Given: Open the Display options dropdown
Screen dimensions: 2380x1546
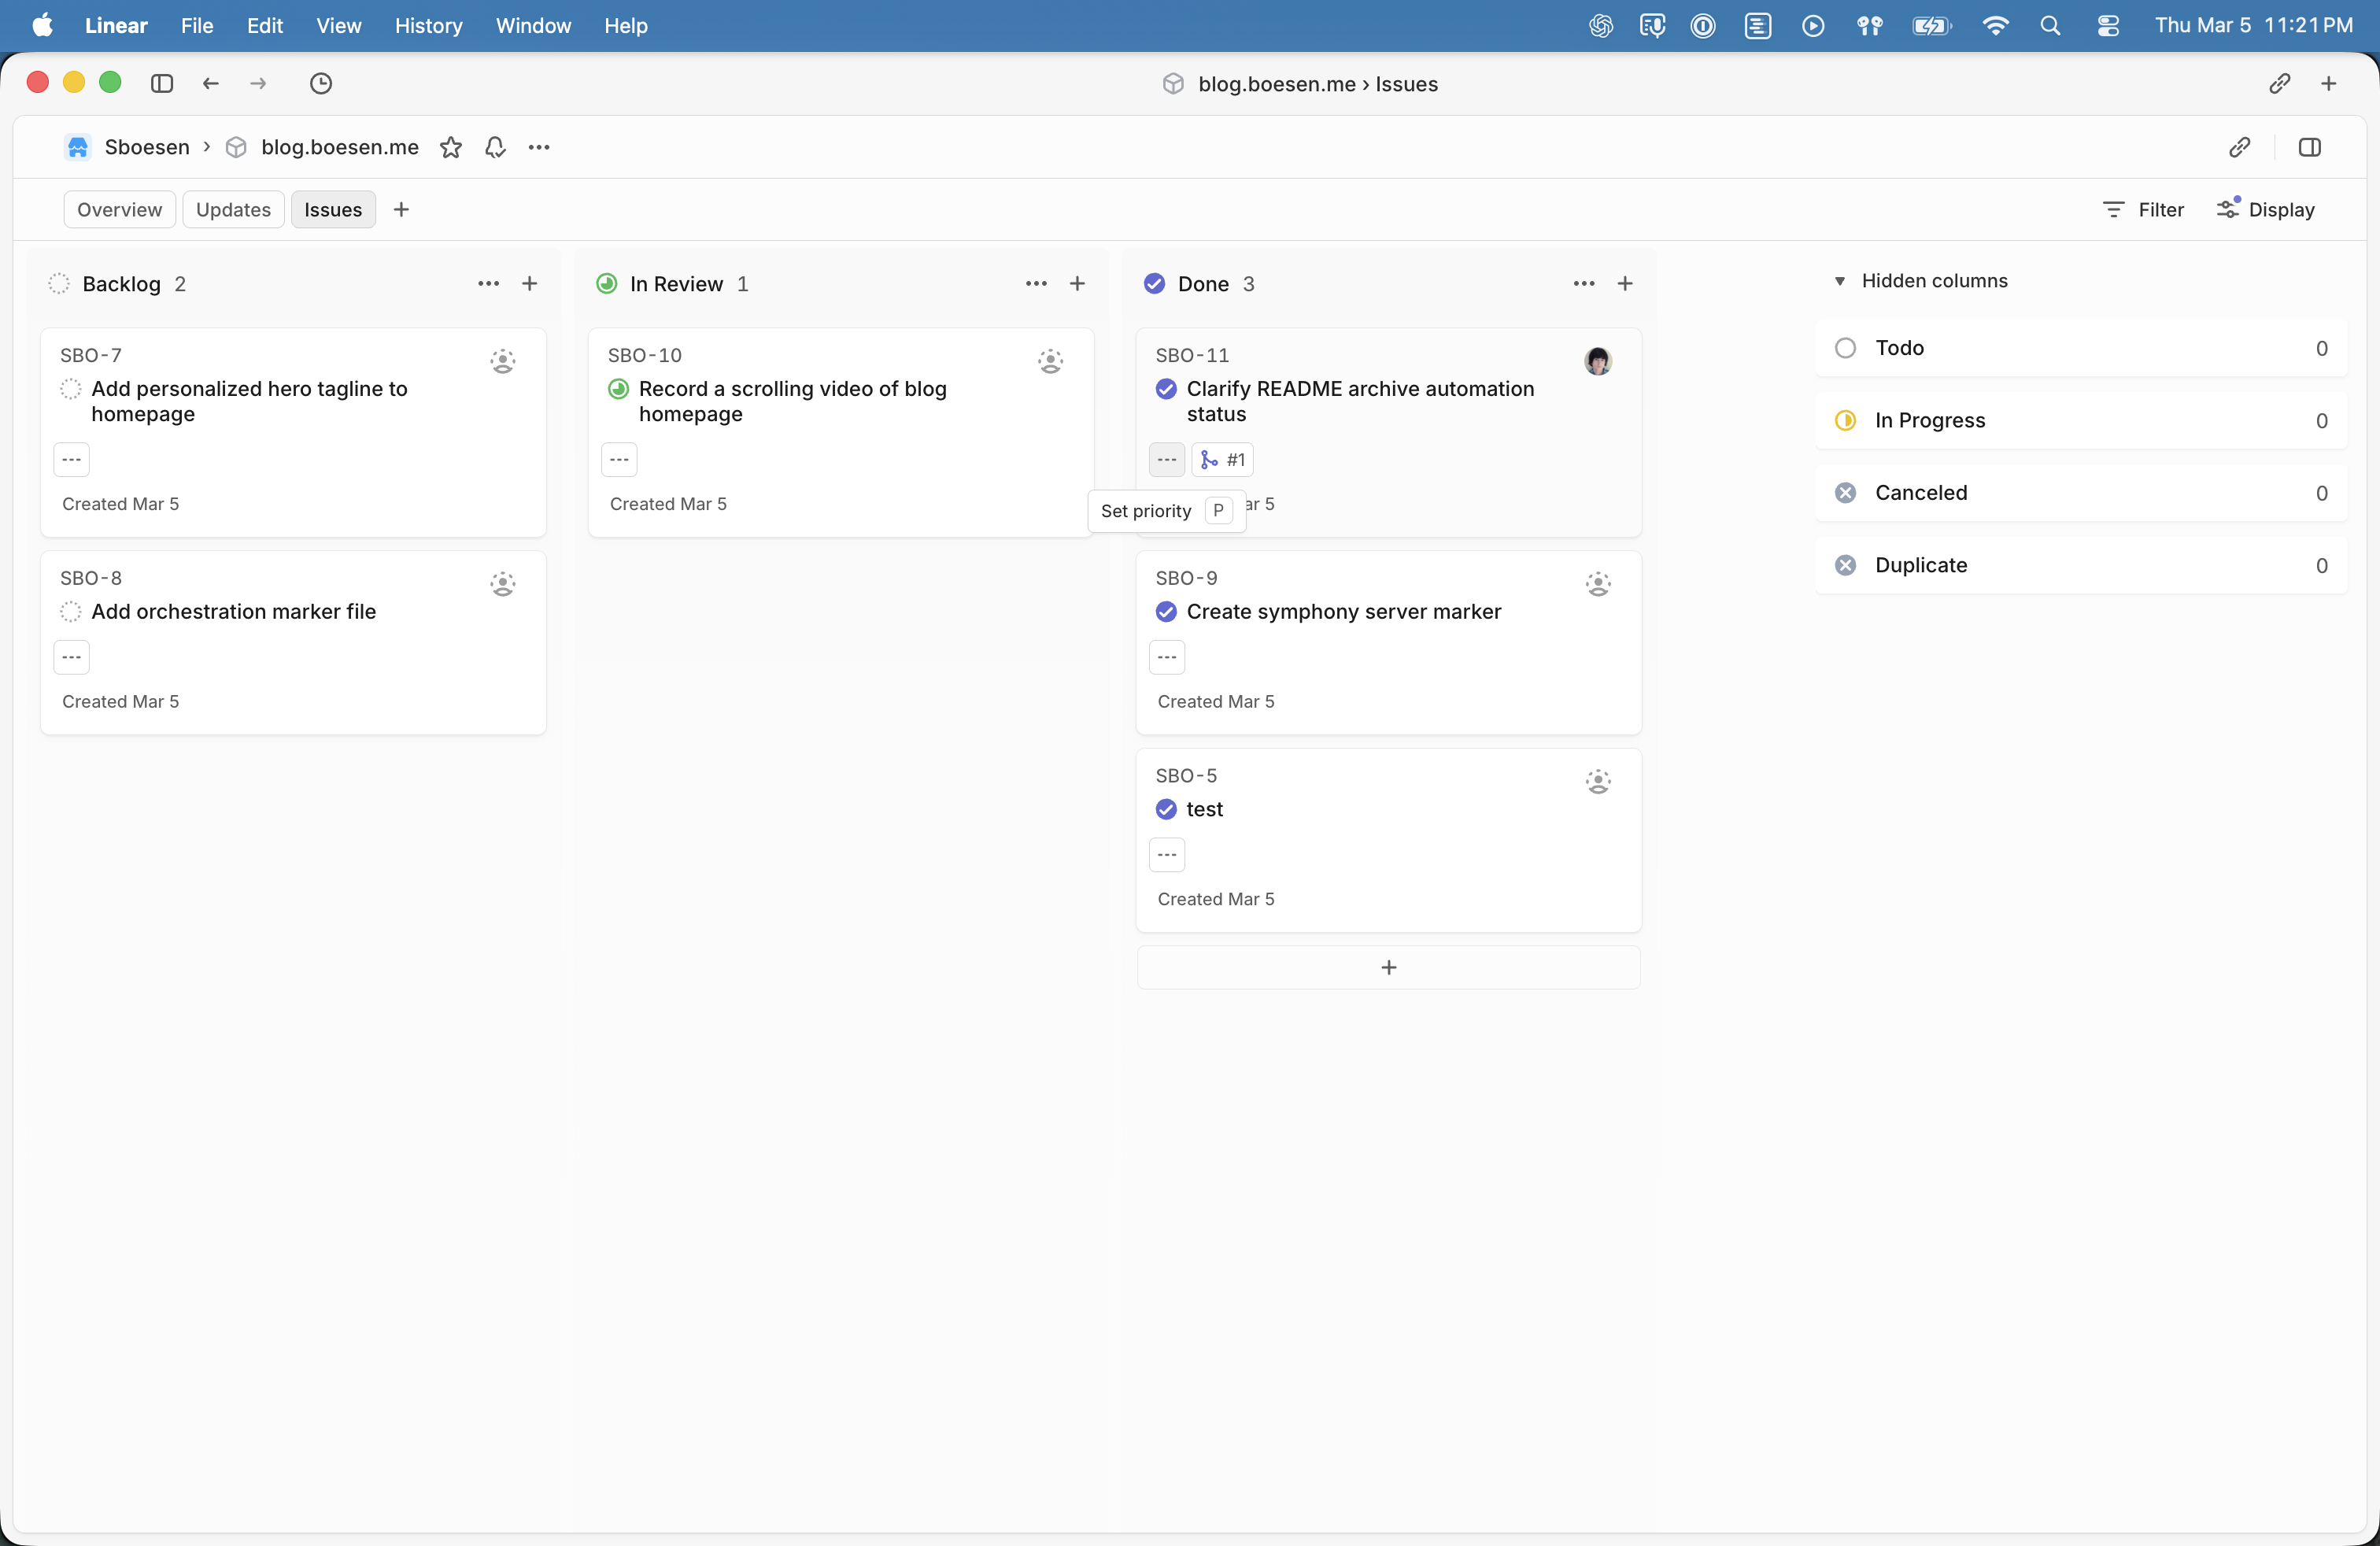Looking at the screenshot, I should pos(2267,210).
